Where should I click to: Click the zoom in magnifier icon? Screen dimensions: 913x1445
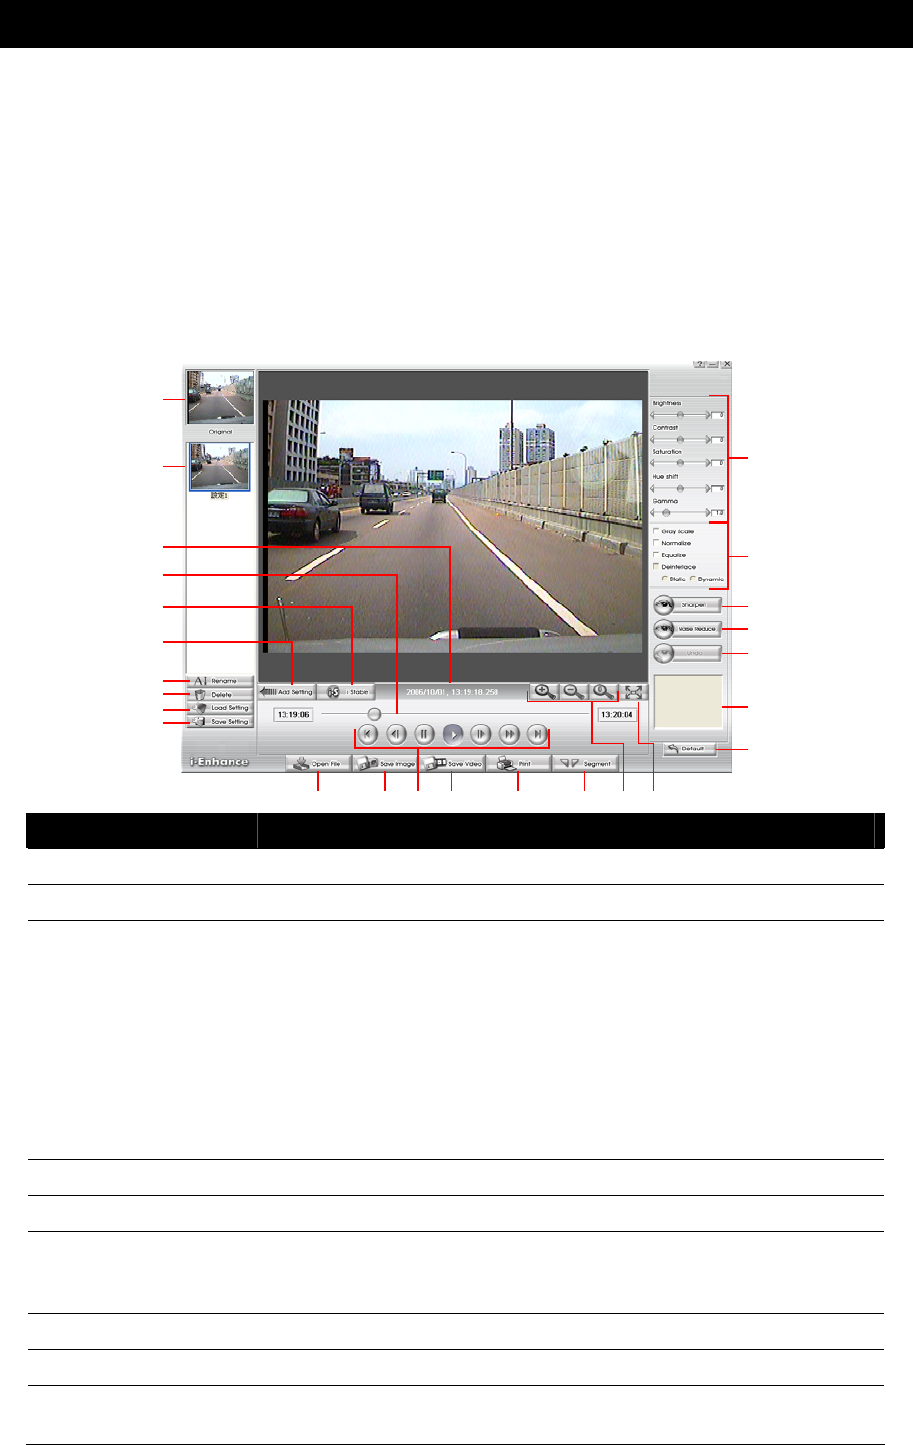click(x=545, y=691)
